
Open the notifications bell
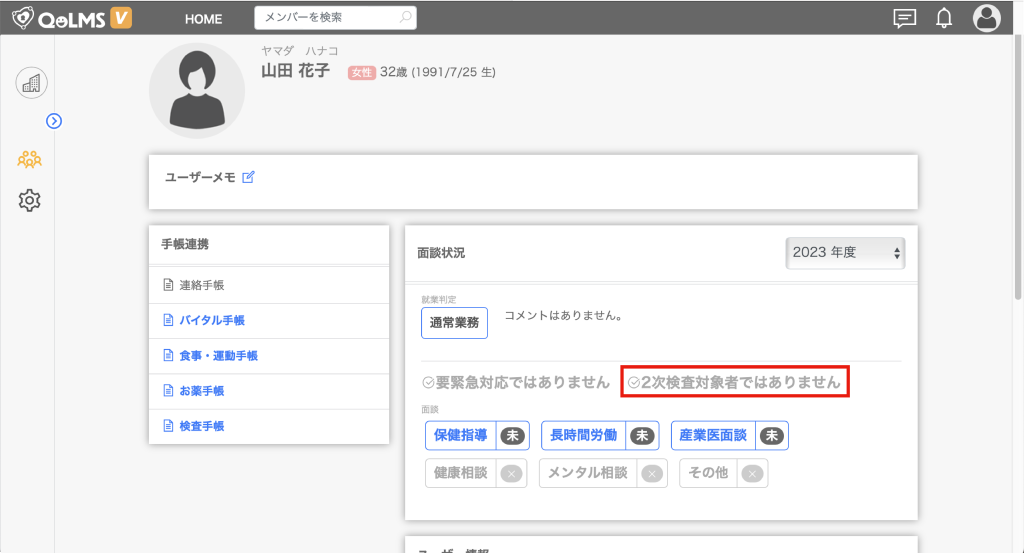coord(944,18)
